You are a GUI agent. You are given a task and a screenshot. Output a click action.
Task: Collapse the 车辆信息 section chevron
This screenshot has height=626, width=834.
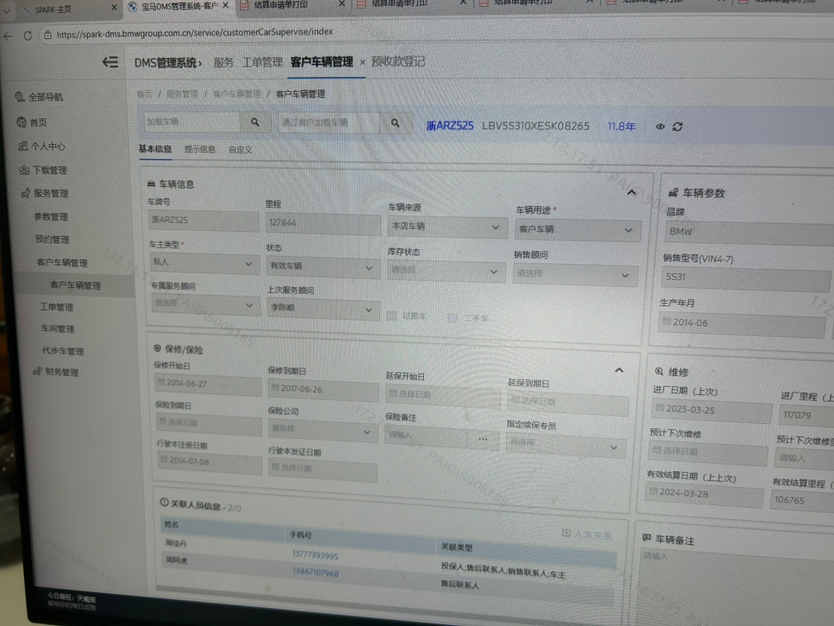631,192
